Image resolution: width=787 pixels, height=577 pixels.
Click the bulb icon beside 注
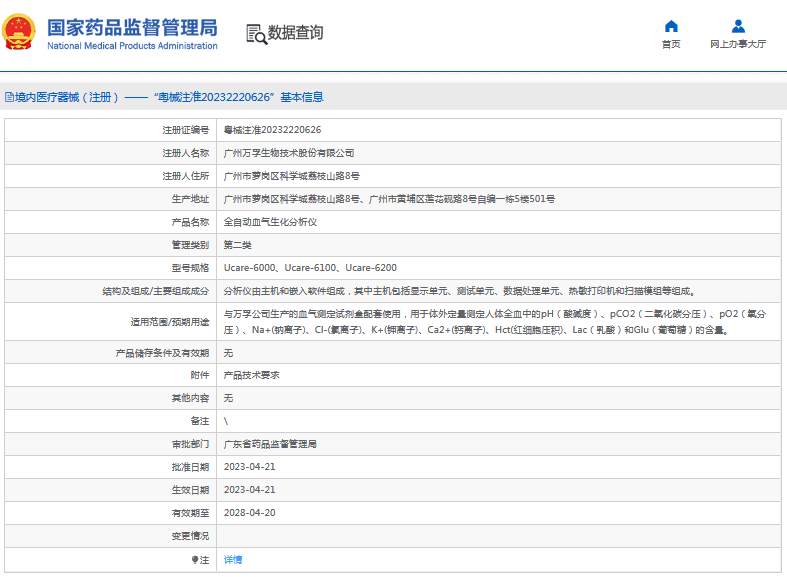195,560
